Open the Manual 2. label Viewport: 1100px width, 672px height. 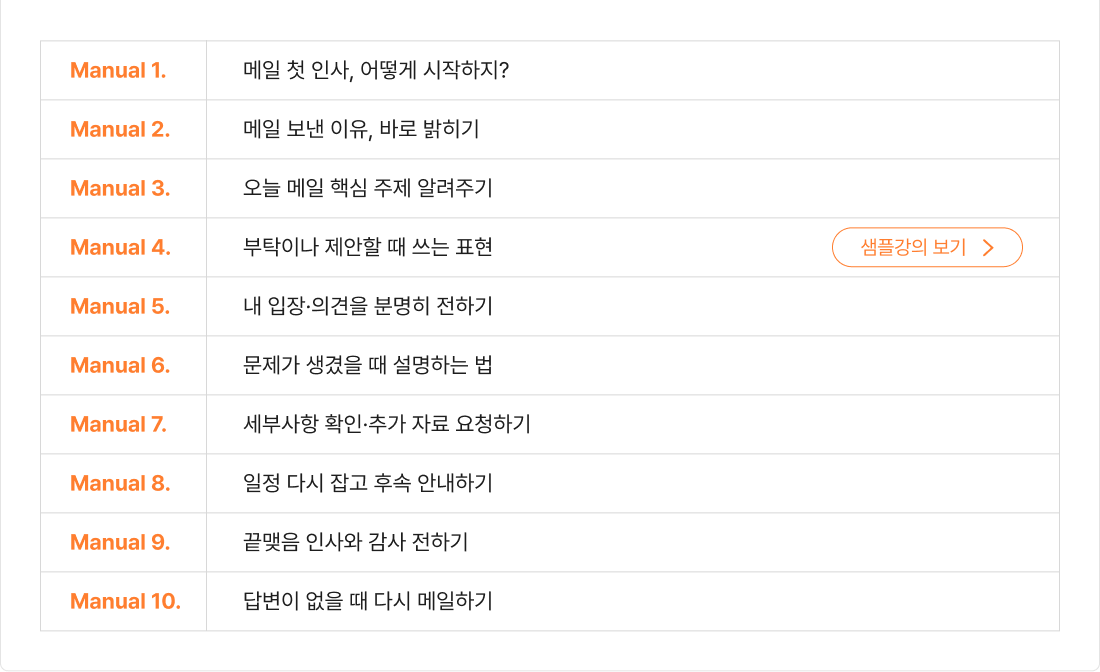pyautogui.click(x=120, y=130)
